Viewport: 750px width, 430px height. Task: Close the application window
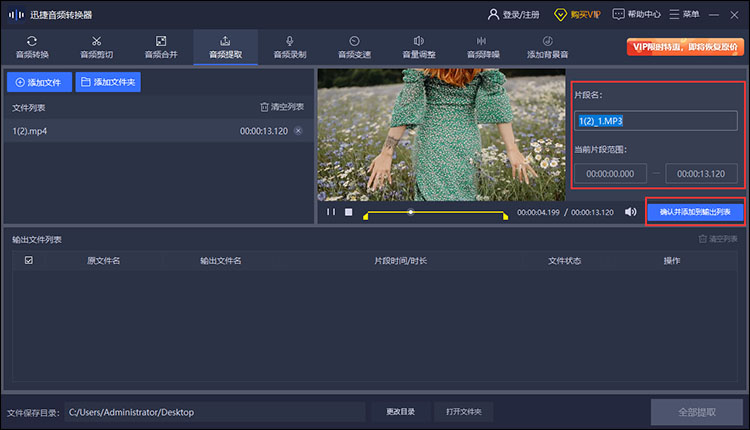point(735,15)
